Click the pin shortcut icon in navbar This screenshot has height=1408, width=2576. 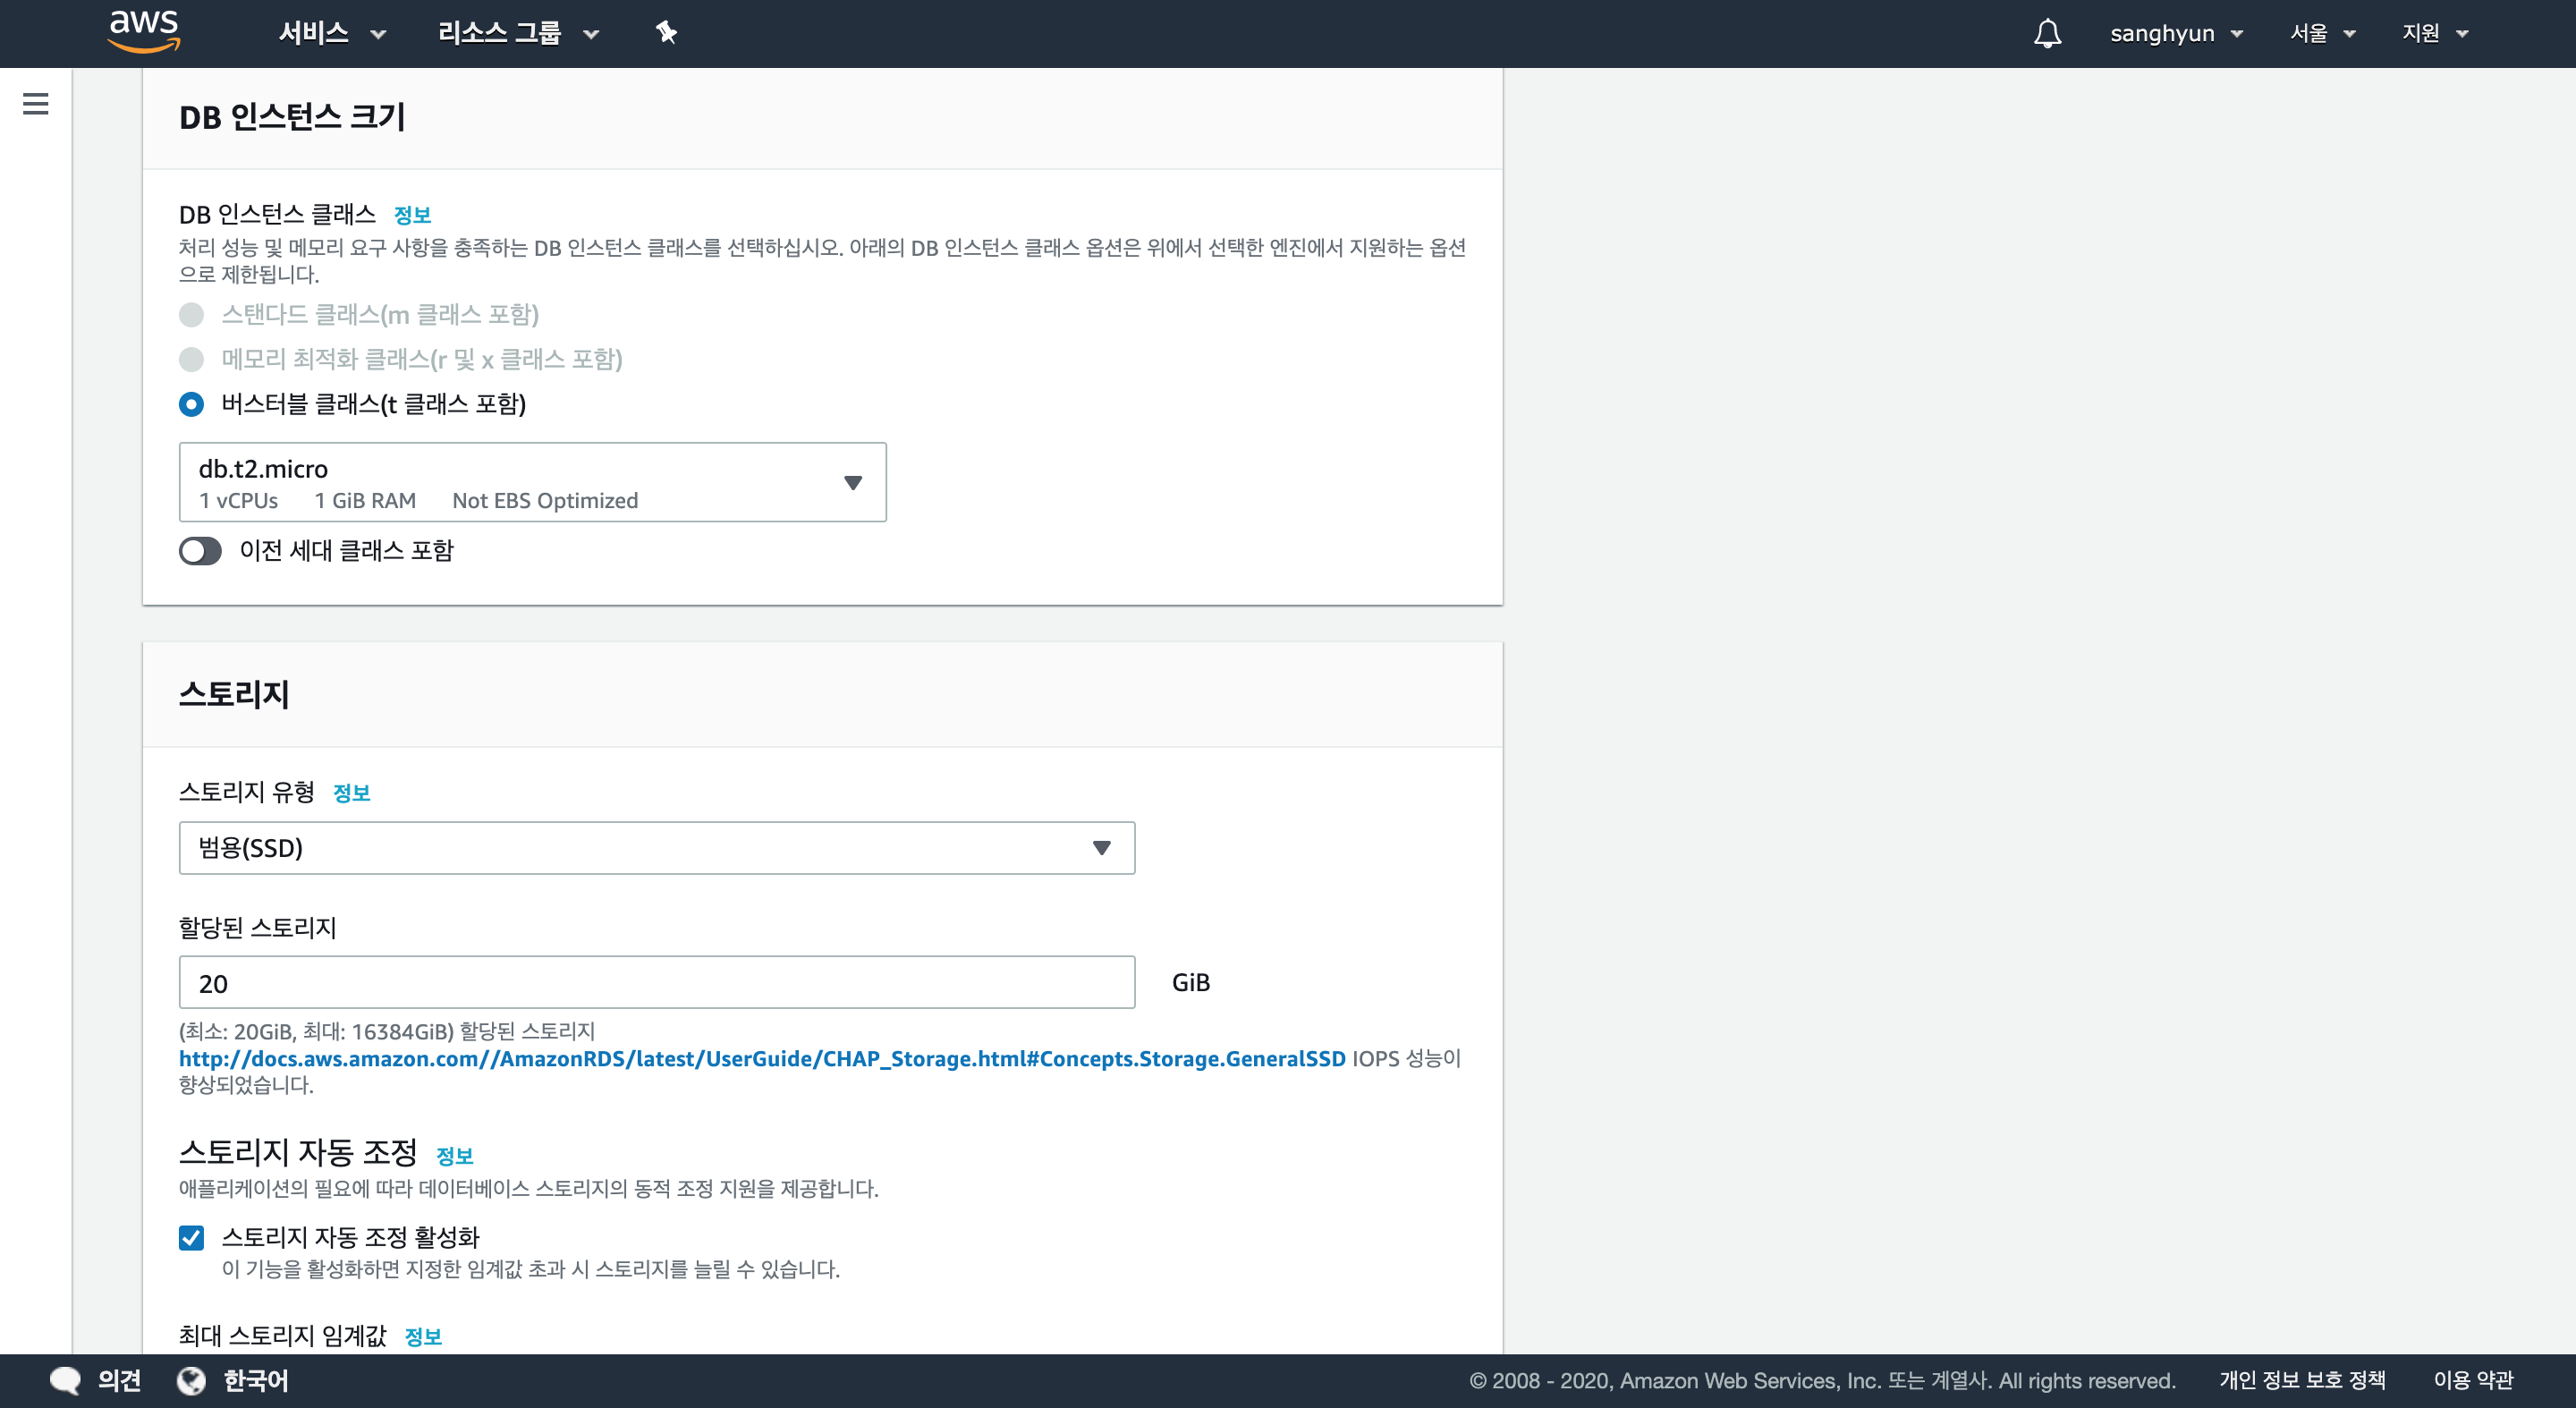coord(666,33)
